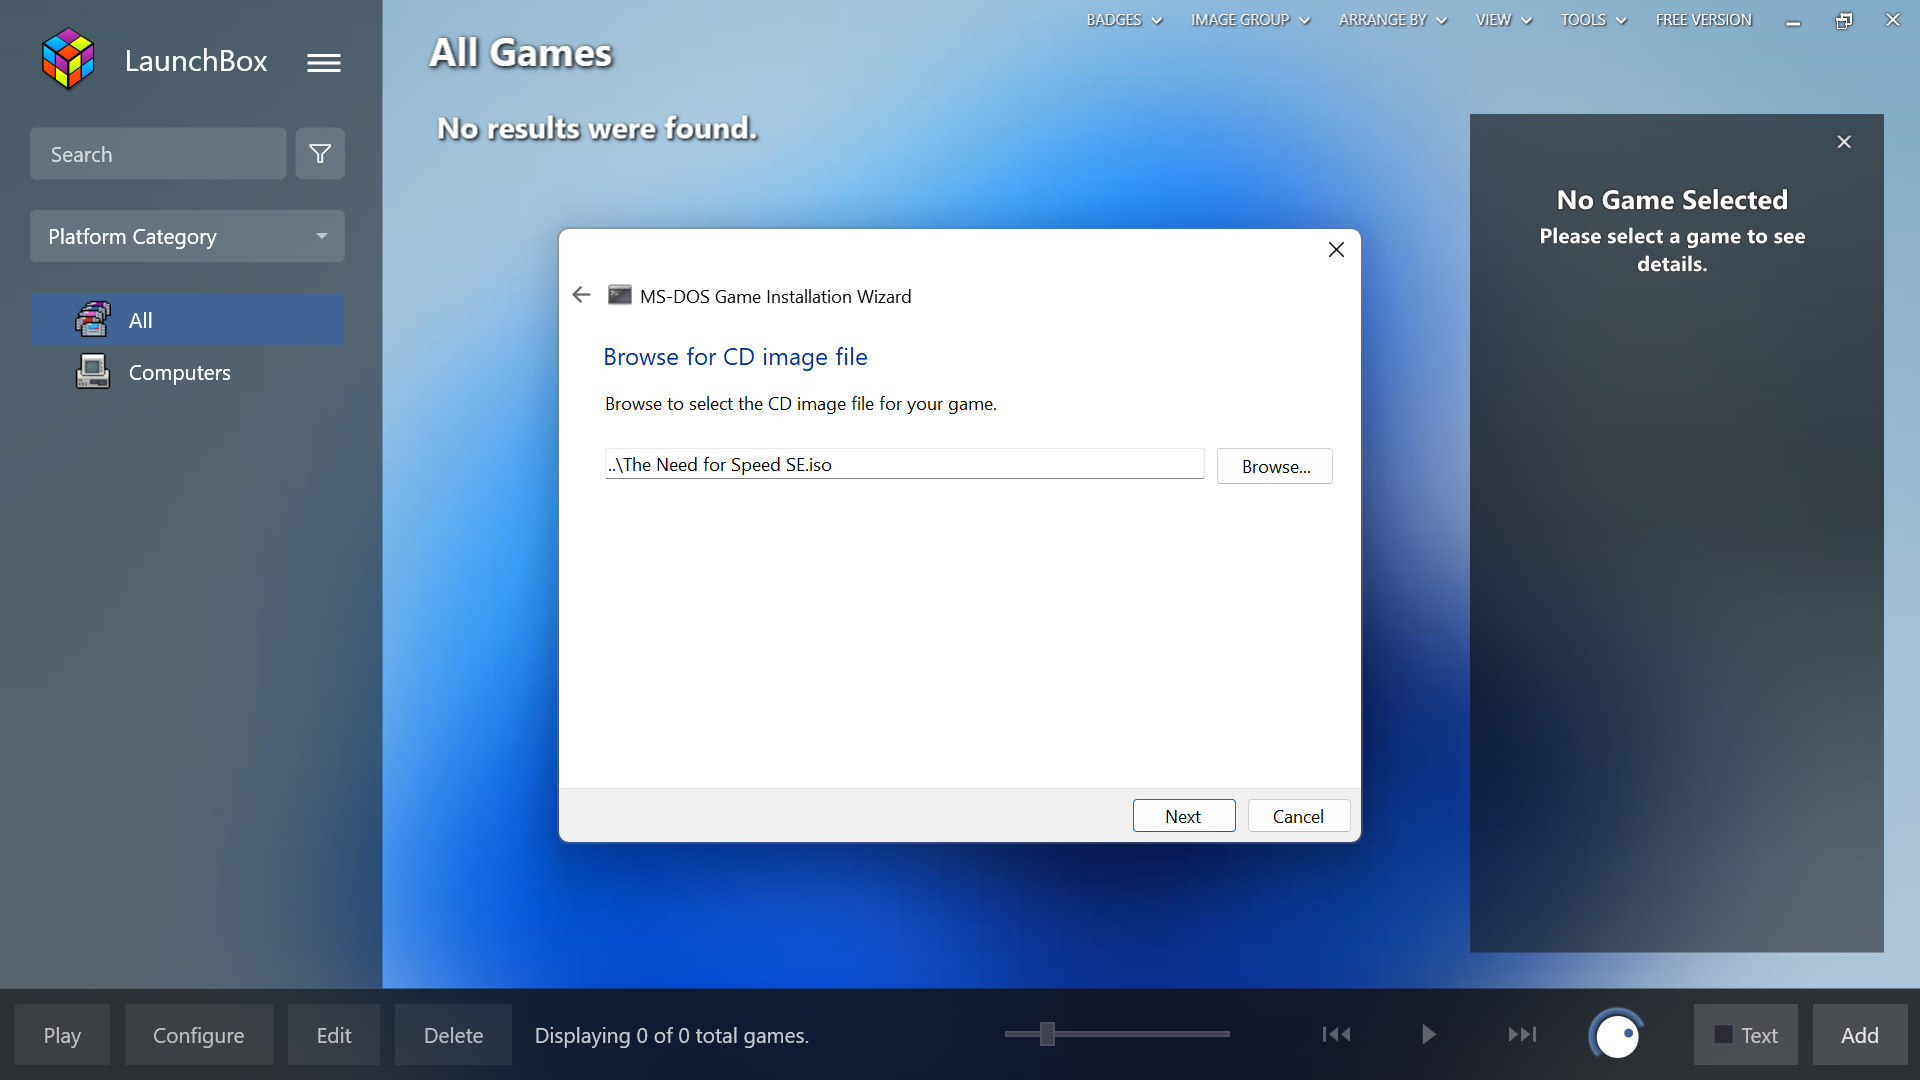Expand the VIEW menu chevron
Screen dimensions: 1920x1080
pyautogui.click(x=1525, y=19)
